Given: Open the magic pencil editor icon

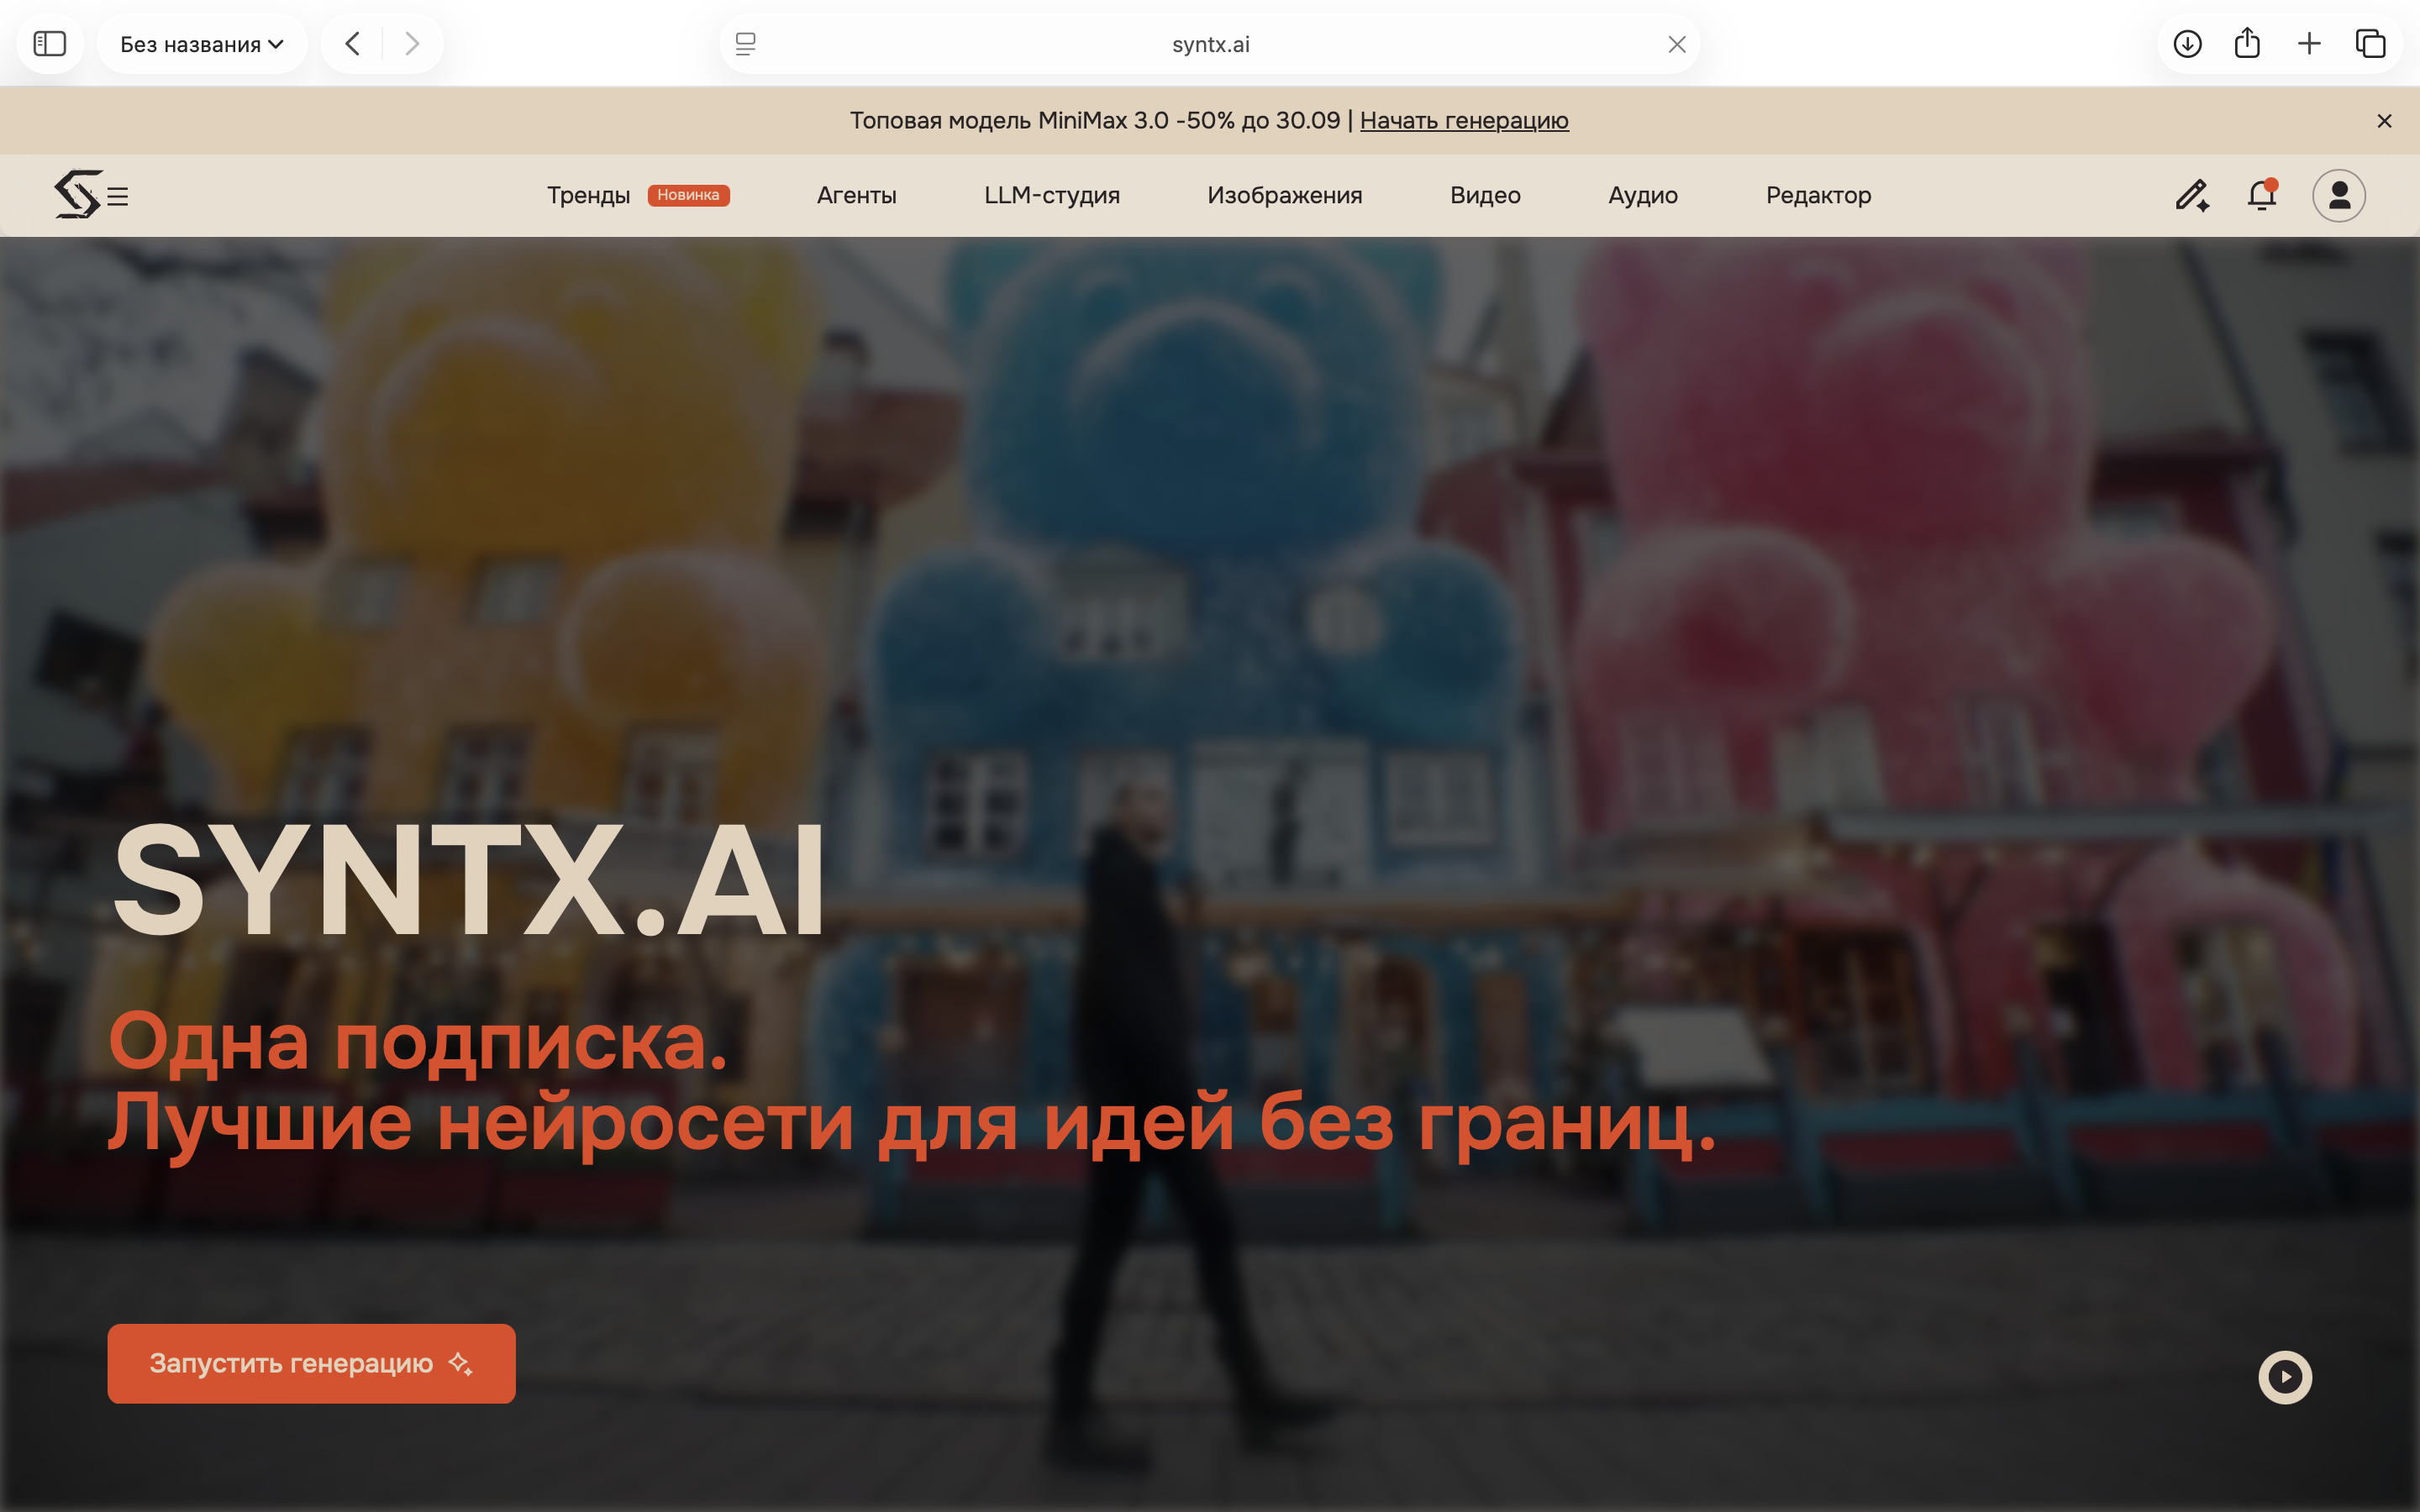Looking at the screenshot, I should click(x=2192, y=195).
